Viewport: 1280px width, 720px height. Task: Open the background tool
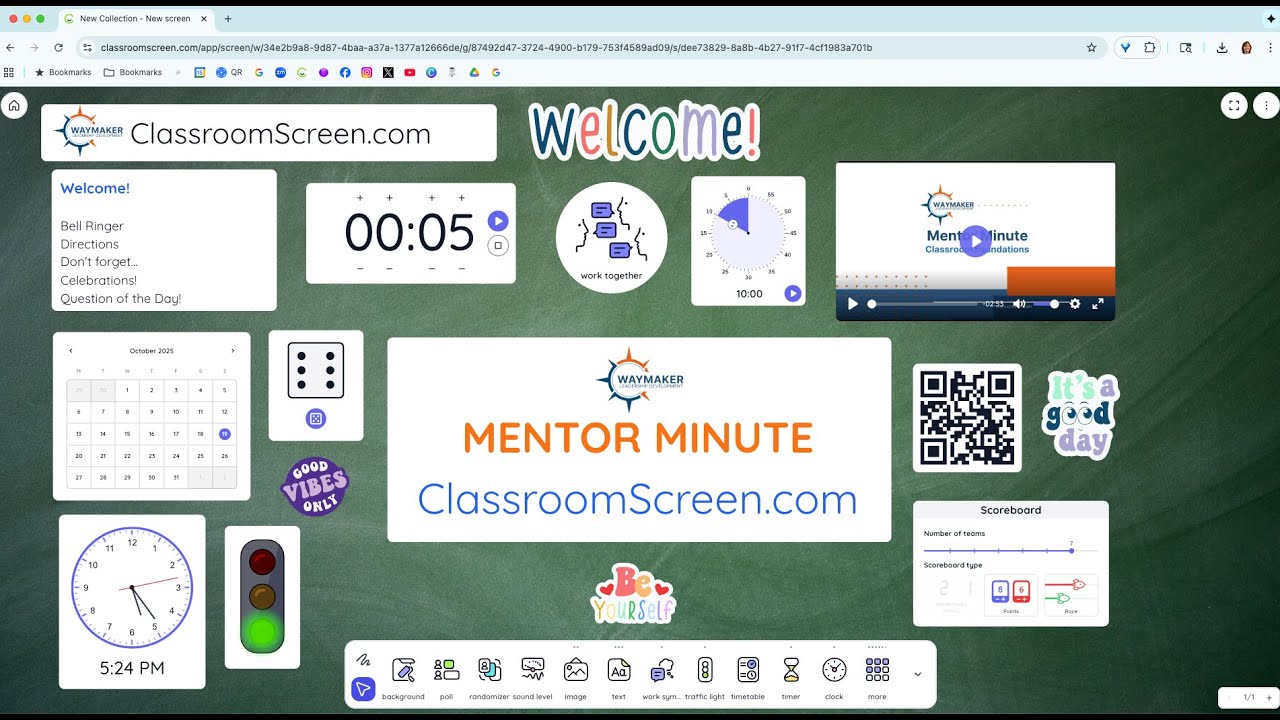tap(403, 679)
